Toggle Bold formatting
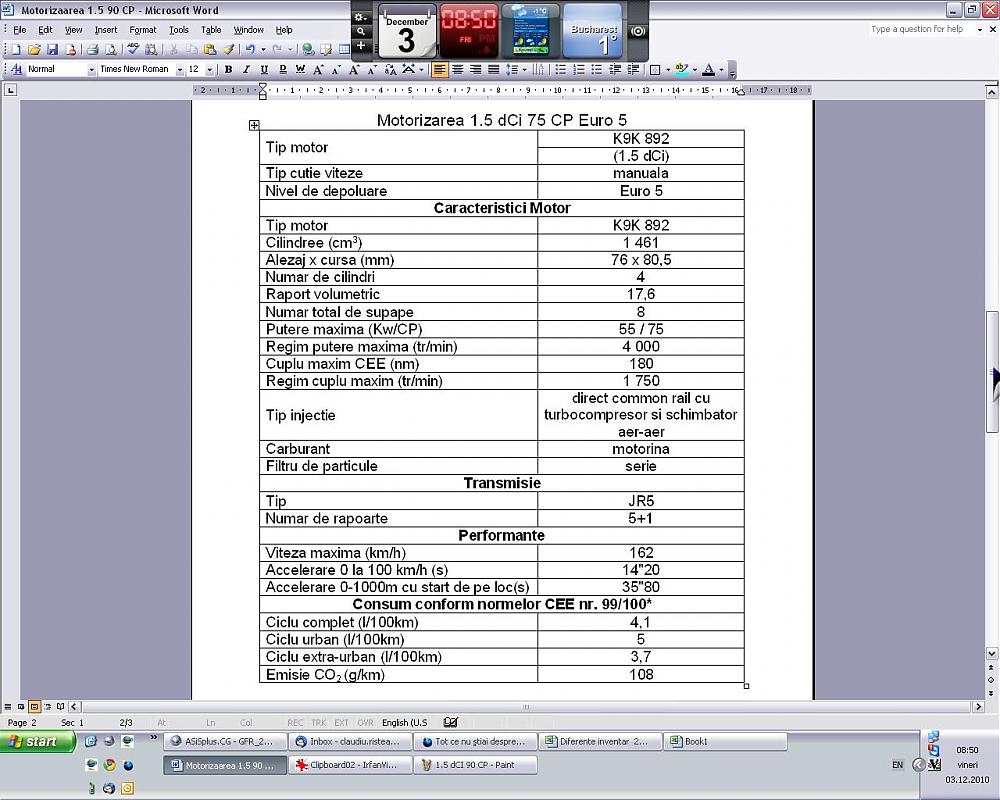 tap(228, 70)
